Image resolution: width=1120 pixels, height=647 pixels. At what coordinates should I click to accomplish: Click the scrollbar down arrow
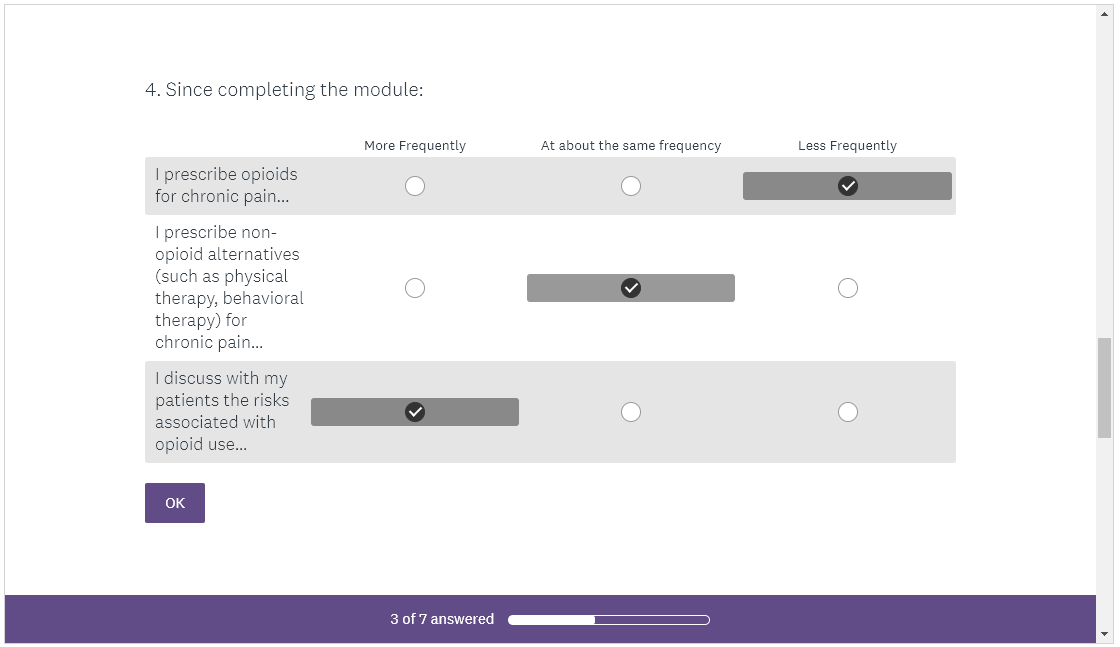[x=1104, y=634]
